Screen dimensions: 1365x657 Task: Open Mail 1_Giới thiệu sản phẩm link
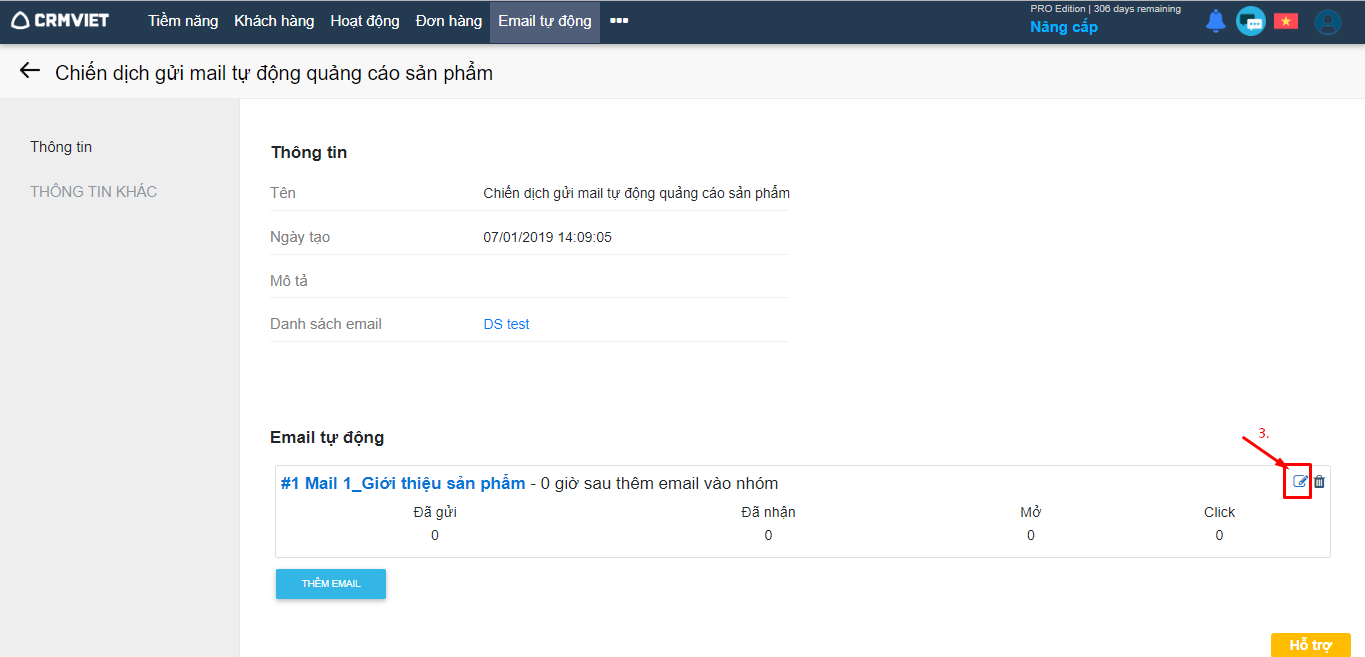tap(403, 483)
